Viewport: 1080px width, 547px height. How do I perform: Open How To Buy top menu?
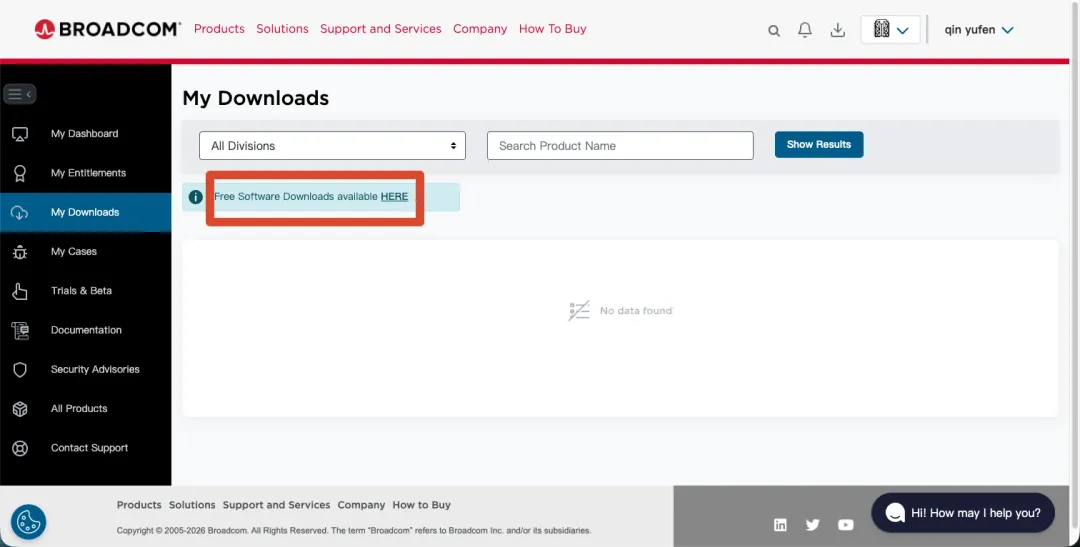tap(552, 29)
